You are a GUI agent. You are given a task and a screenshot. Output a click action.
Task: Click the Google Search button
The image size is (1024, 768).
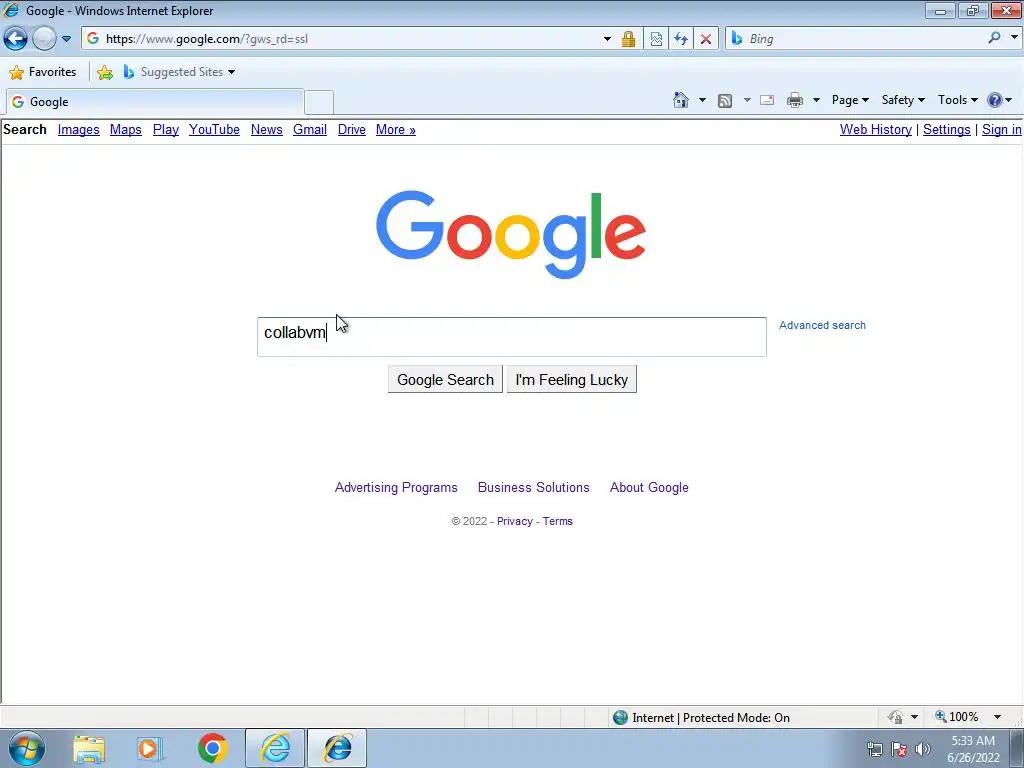pos(445,379)
